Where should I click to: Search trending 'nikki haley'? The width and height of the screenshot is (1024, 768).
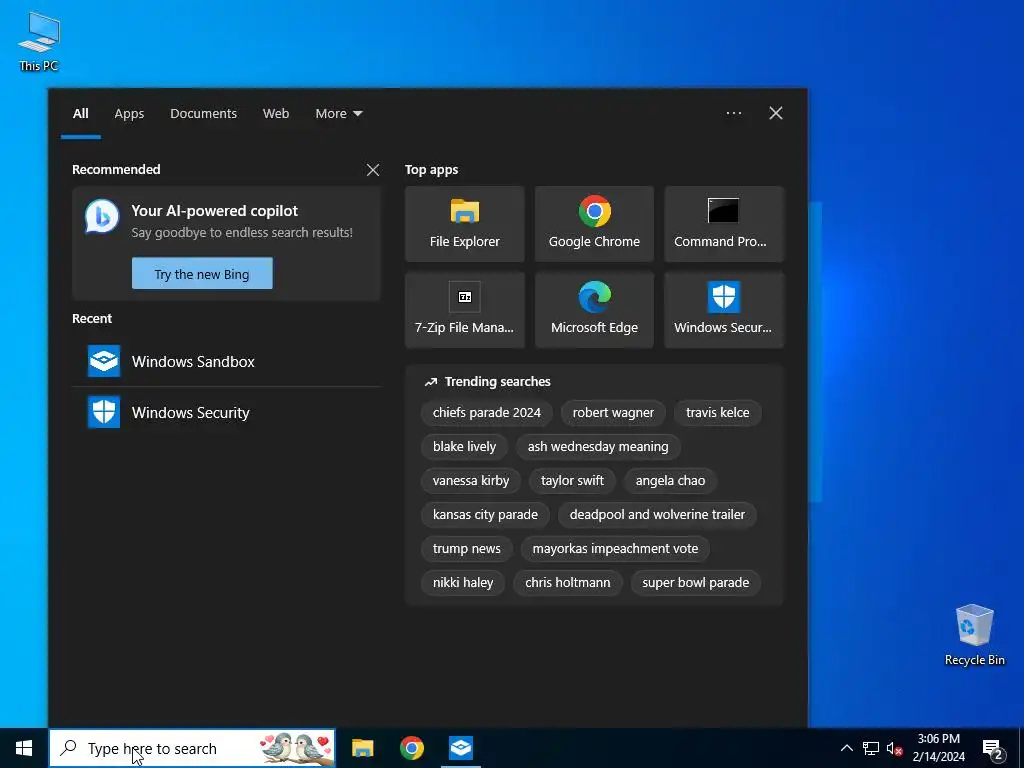[463, 583]
